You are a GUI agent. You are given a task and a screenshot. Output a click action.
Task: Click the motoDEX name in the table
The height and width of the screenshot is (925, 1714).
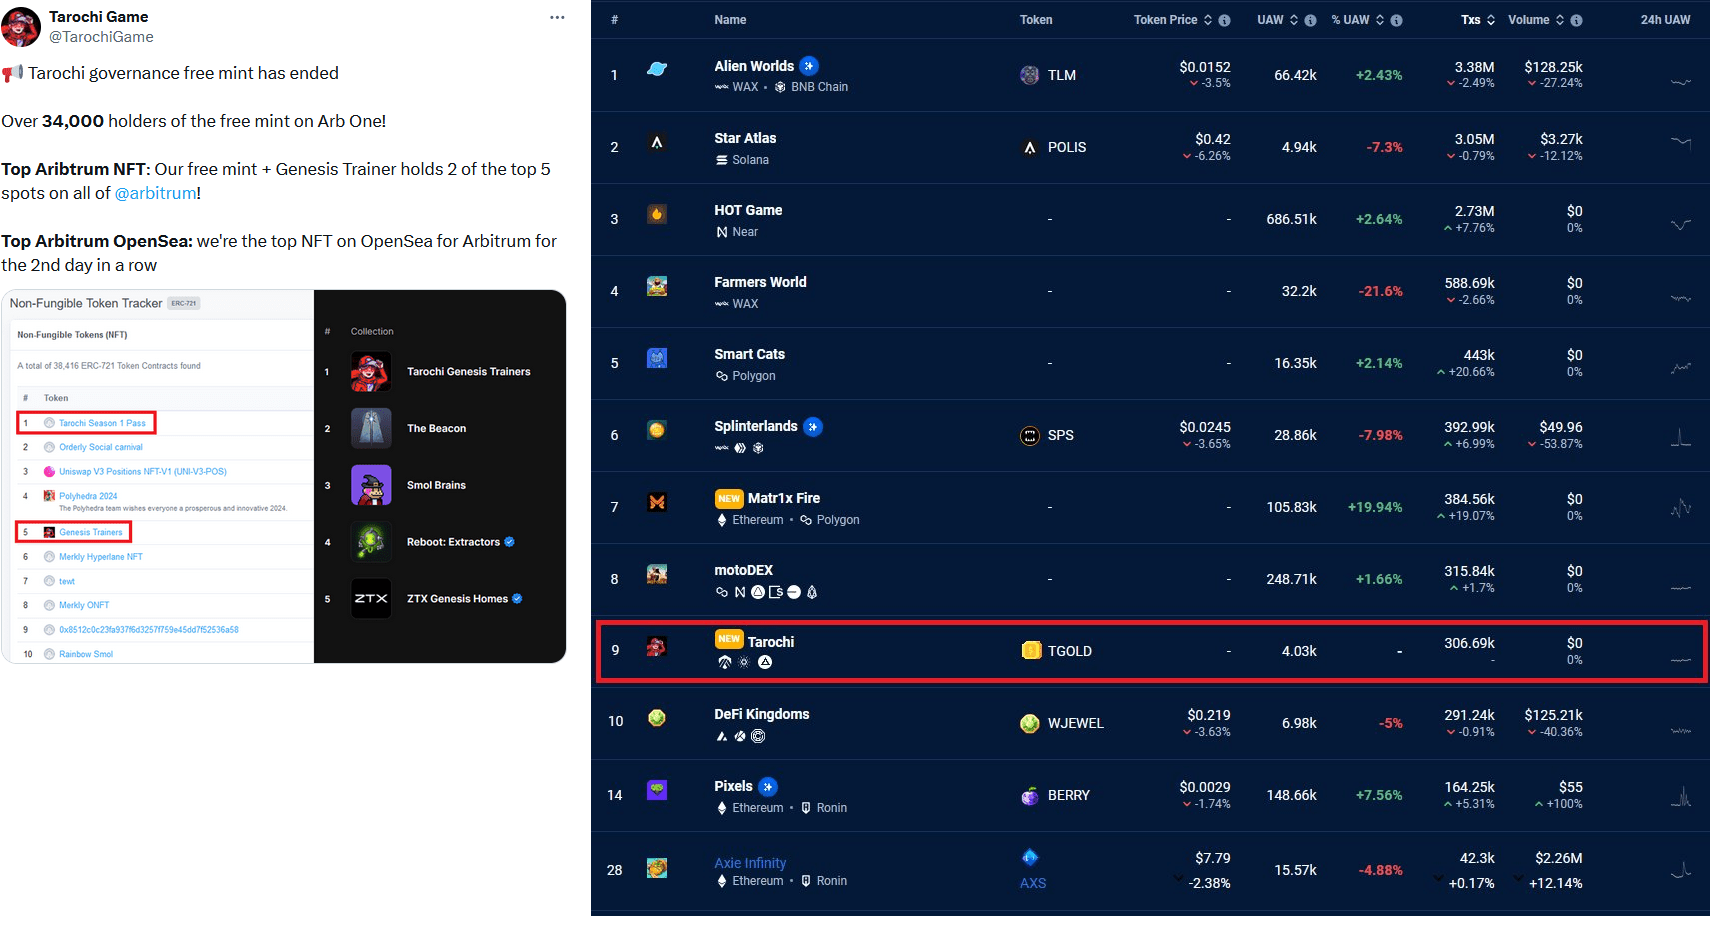tap(743, 570)
